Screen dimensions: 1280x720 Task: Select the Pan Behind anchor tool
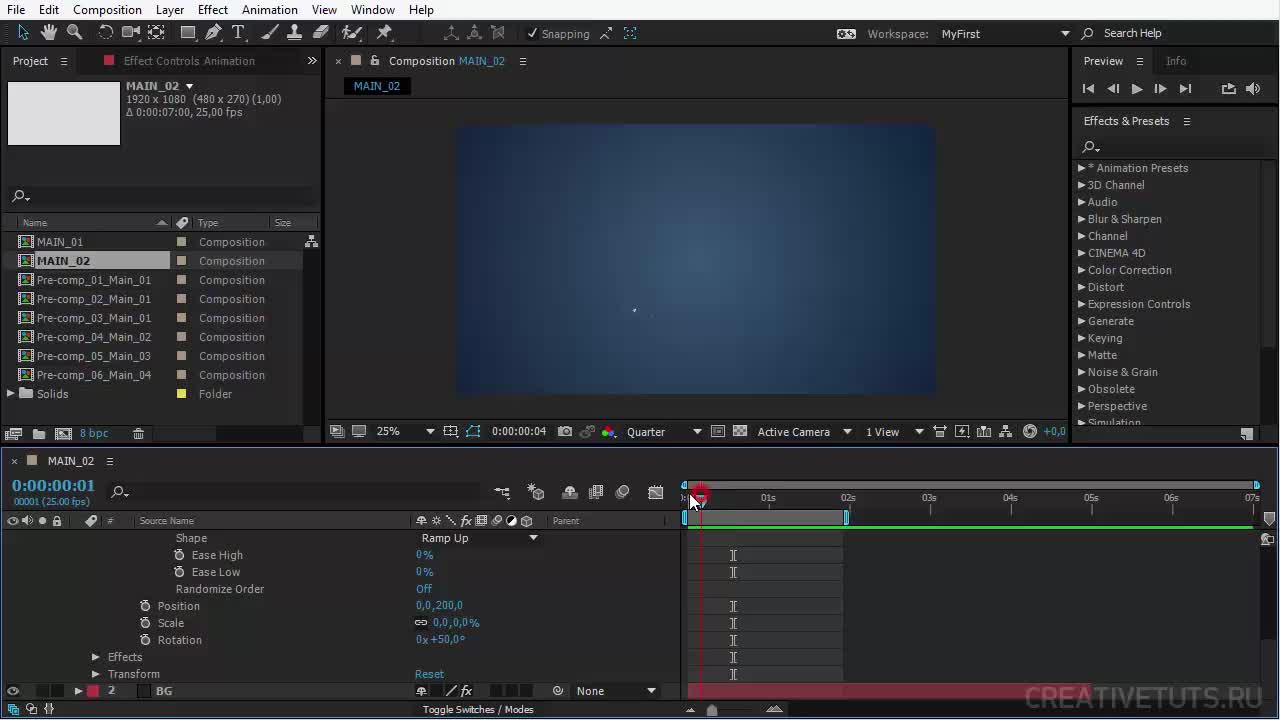pyautogui.click(x=156, y=33)
